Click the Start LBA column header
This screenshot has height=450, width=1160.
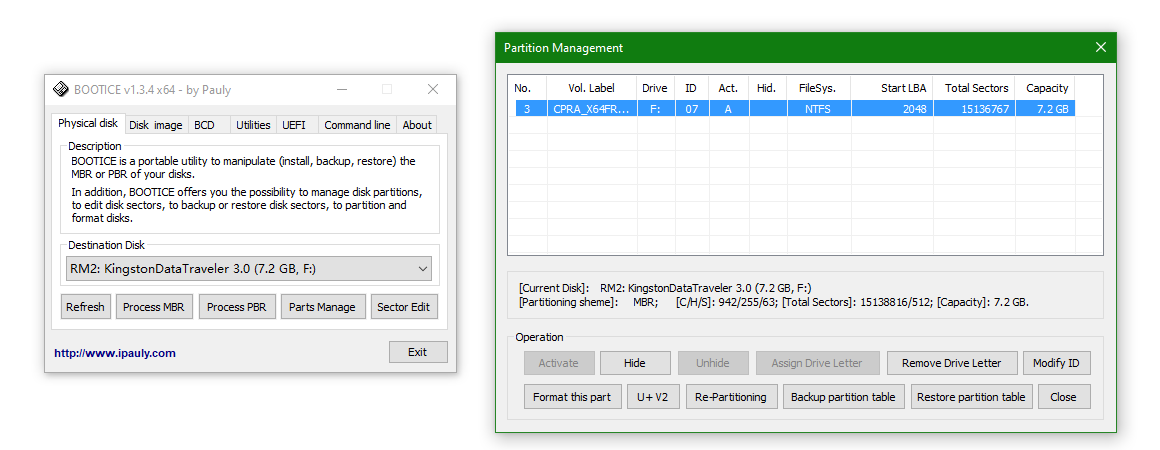pos(891,88)
